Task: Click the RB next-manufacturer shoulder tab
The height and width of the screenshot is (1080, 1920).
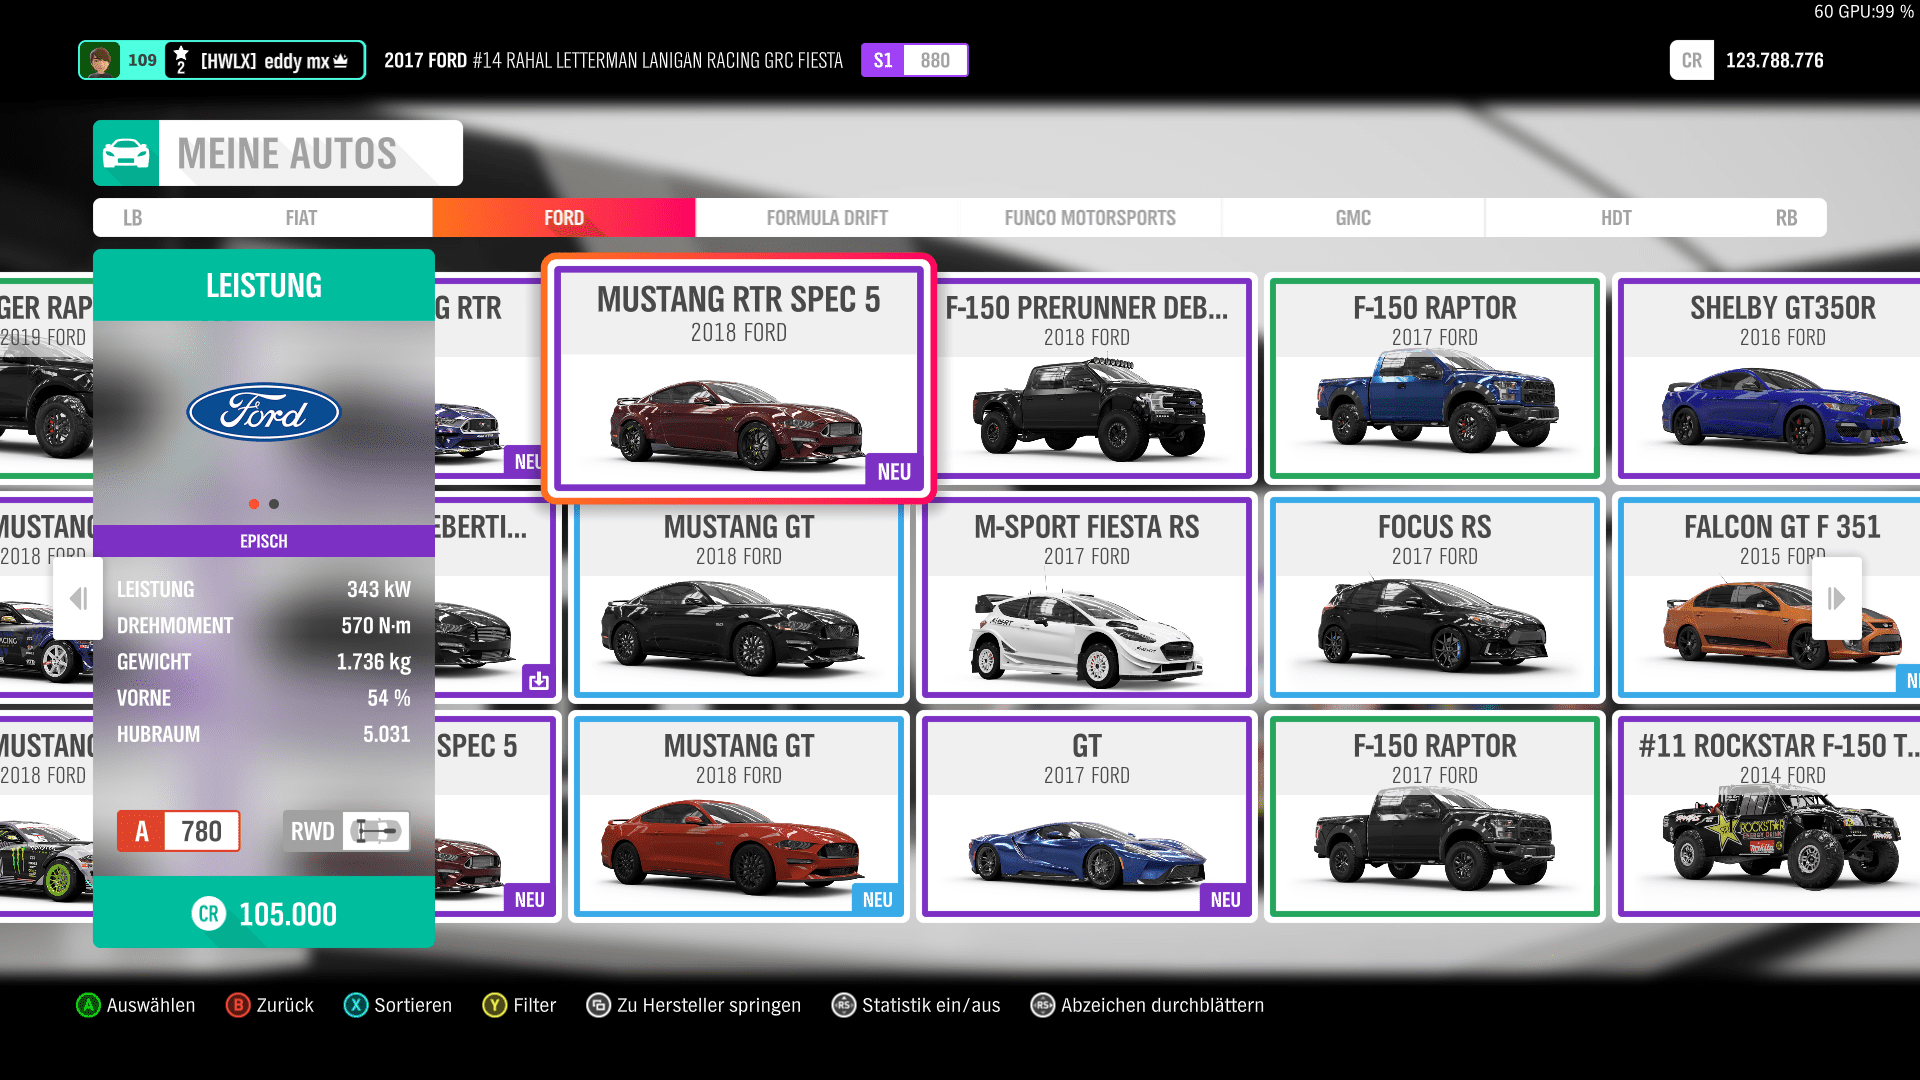Action: pyautogui.click(x=1786, y=218)
